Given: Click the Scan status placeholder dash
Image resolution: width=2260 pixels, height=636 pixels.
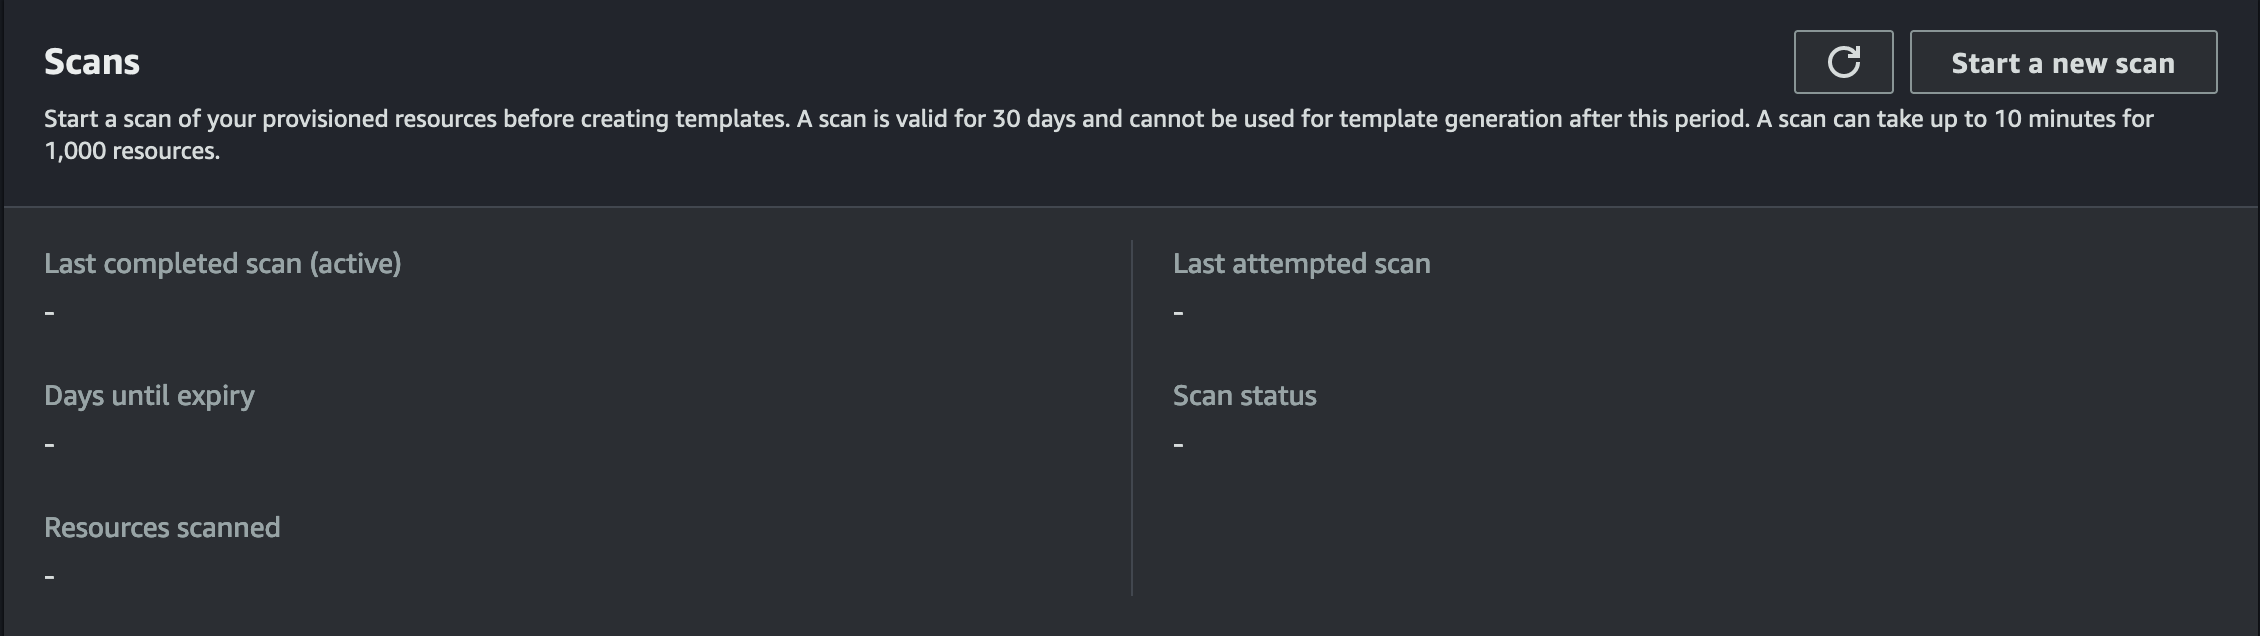Looking at the screenshot, I should (x=1177, y=443).
